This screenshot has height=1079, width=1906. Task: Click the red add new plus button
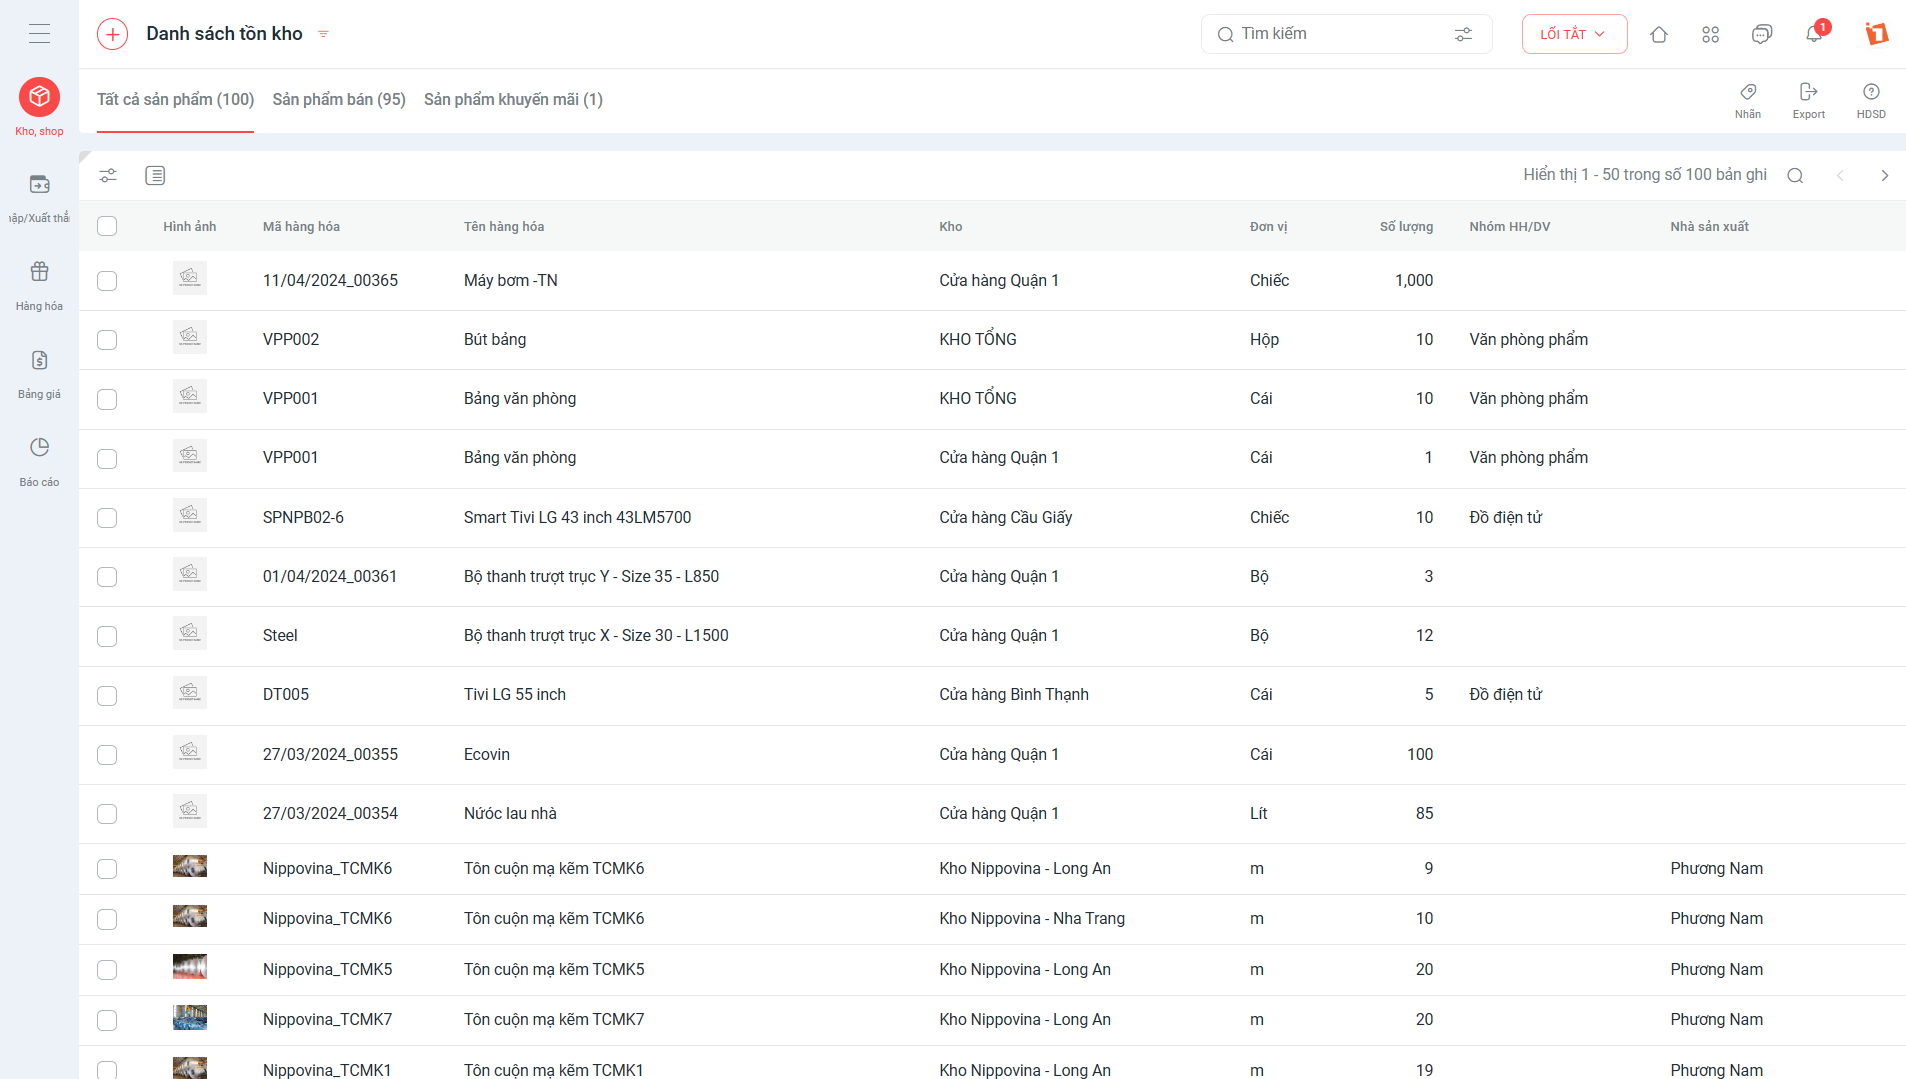point(112,34)
